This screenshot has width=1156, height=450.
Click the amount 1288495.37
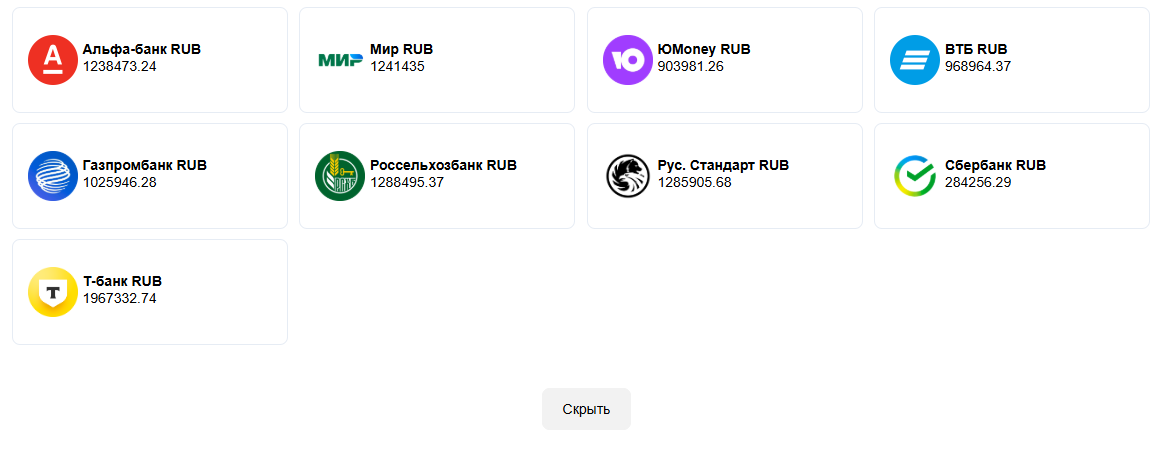407,182
